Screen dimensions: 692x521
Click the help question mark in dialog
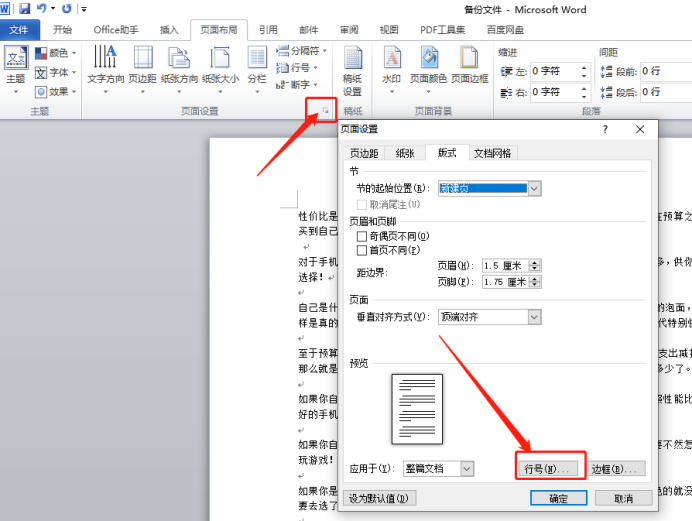(606, 129)
